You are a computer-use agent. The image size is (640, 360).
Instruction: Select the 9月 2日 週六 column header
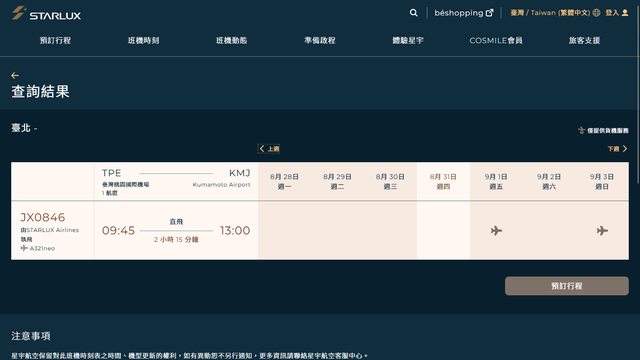549,181
